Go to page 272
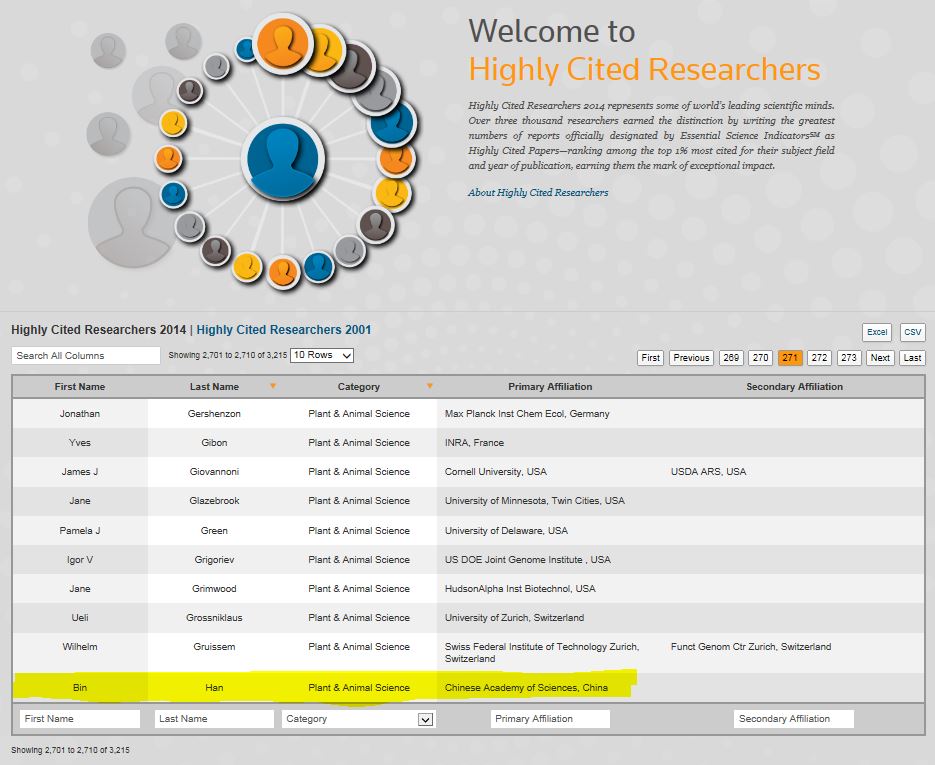 pos(819,358)
